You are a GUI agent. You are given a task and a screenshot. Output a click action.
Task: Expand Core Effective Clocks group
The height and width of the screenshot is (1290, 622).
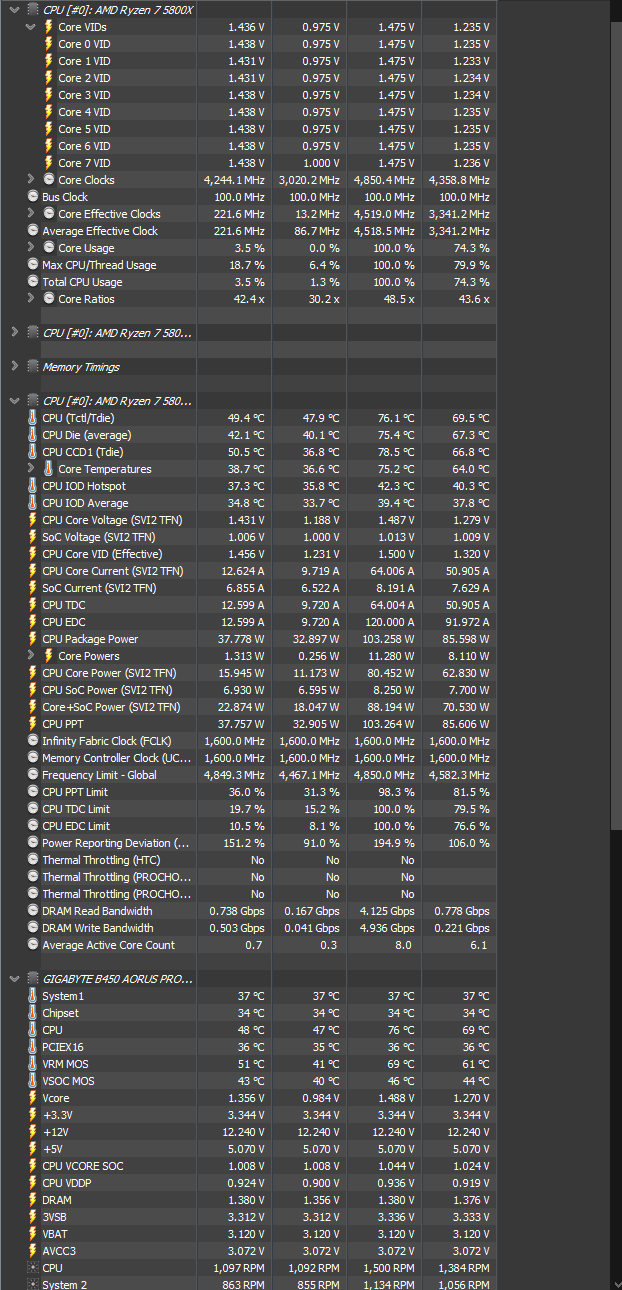[x=30, y=214]
